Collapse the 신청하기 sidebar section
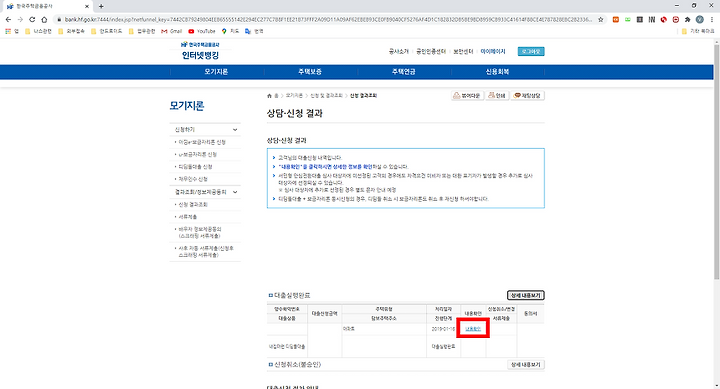This screenshot has width=720, height=389. click(235, 130)
